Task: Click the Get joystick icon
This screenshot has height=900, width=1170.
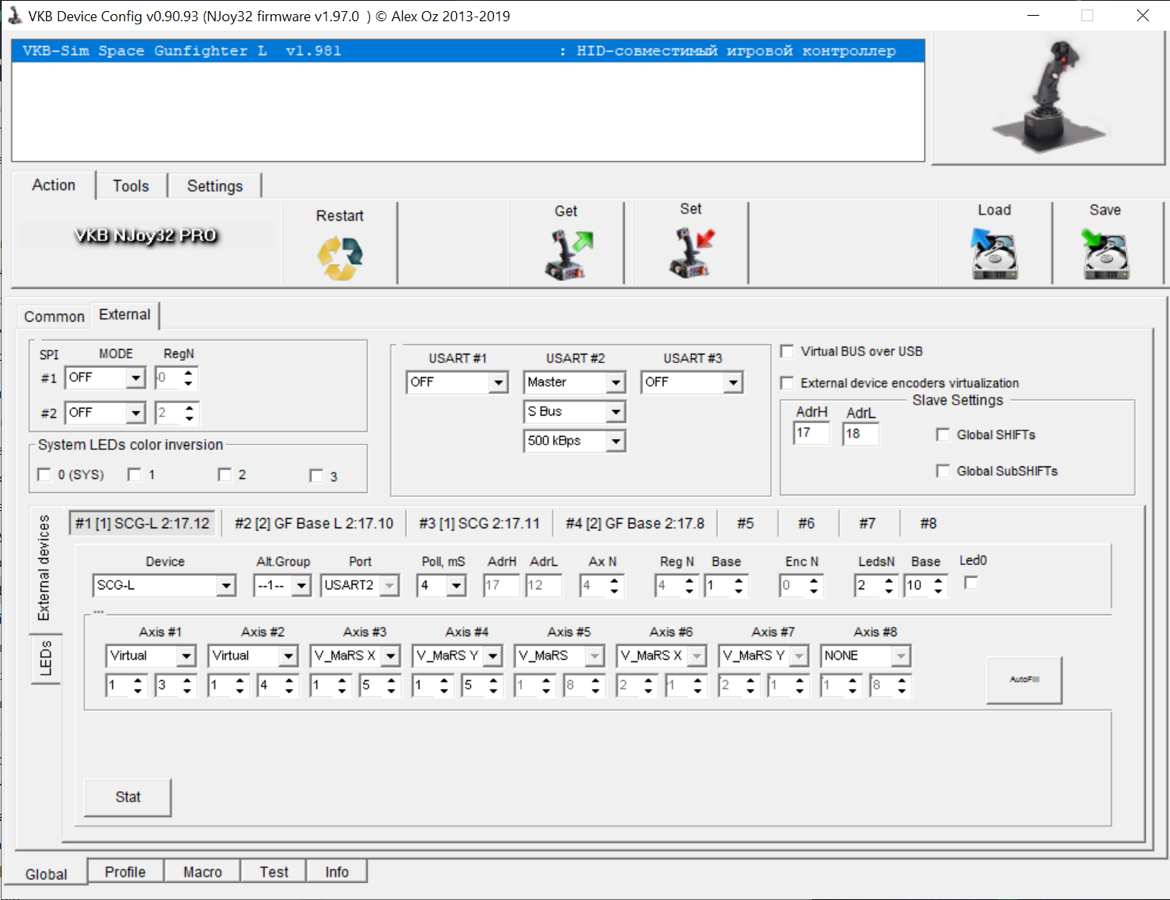Action: [569, 255]
